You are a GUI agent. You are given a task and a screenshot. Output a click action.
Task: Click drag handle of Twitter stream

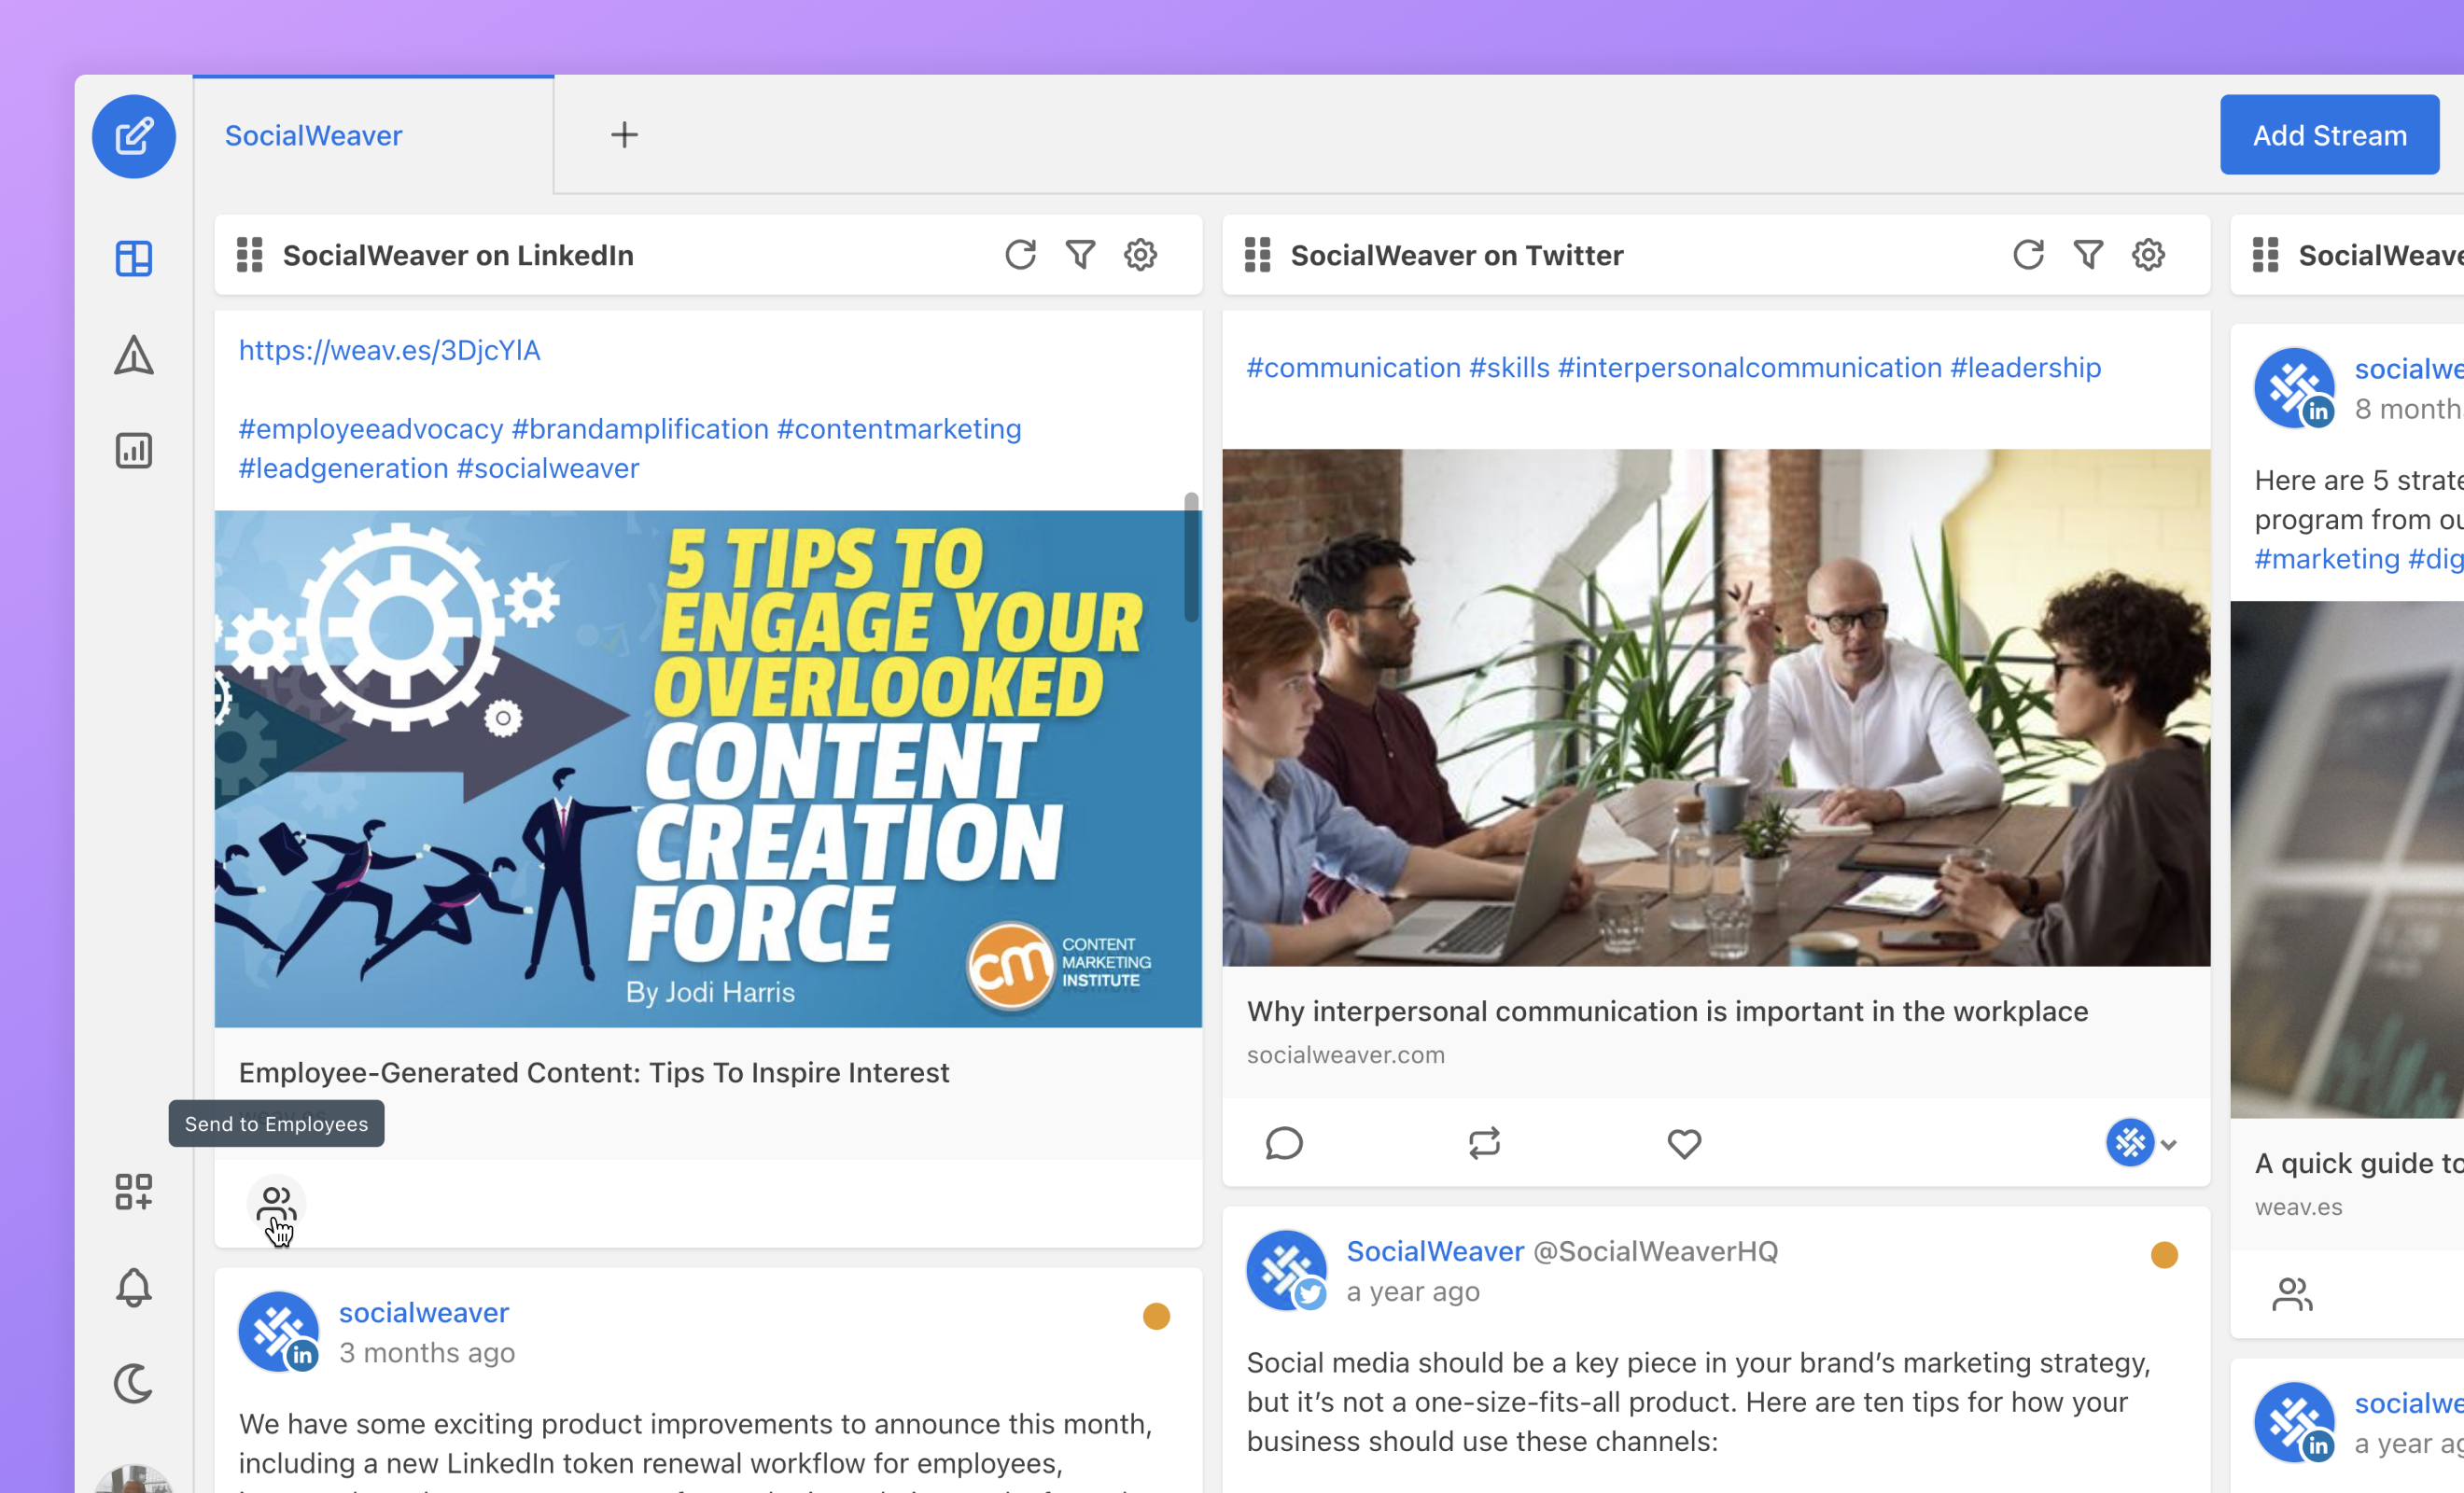[1258, 255]
